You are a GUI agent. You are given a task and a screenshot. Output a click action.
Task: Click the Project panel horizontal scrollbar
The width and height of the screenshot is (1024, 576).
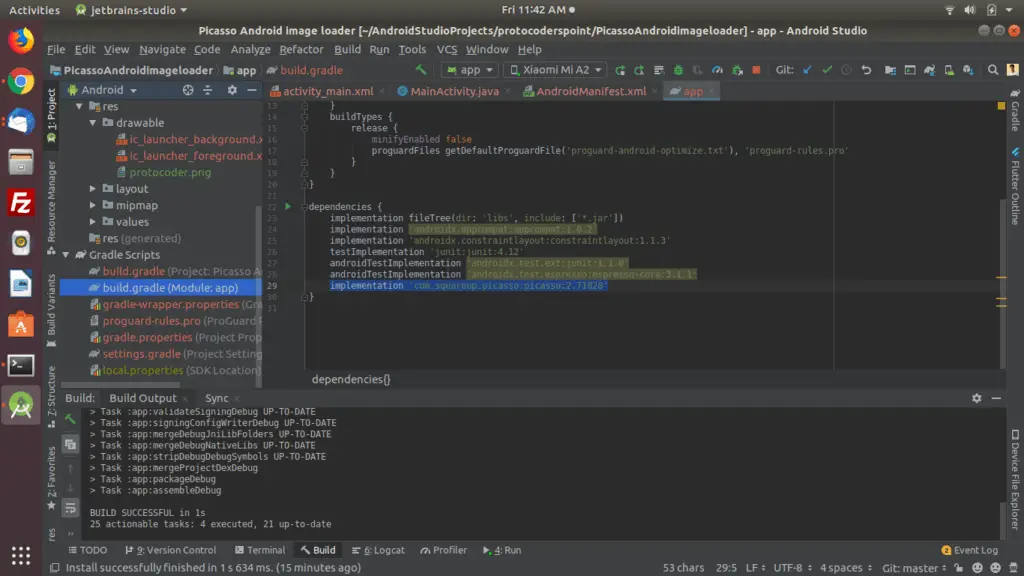coord(121,384)
